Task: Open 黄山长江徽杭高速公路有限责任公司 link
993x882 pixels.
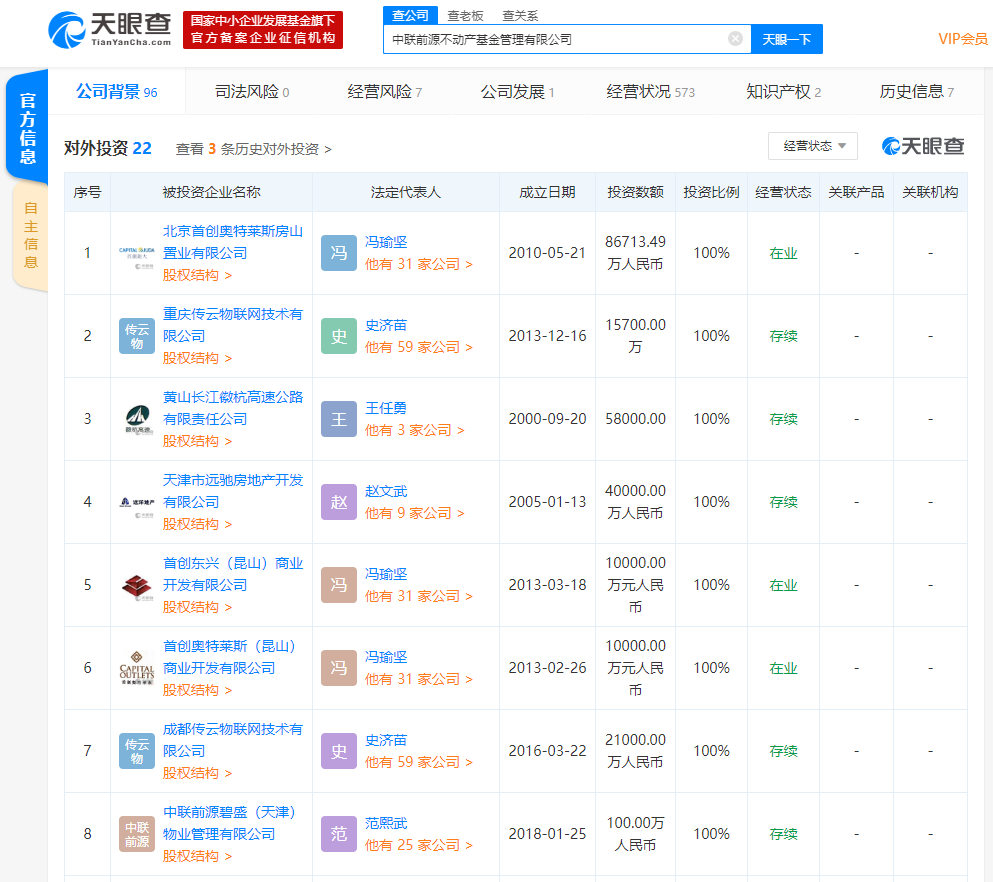Action: 232,408
